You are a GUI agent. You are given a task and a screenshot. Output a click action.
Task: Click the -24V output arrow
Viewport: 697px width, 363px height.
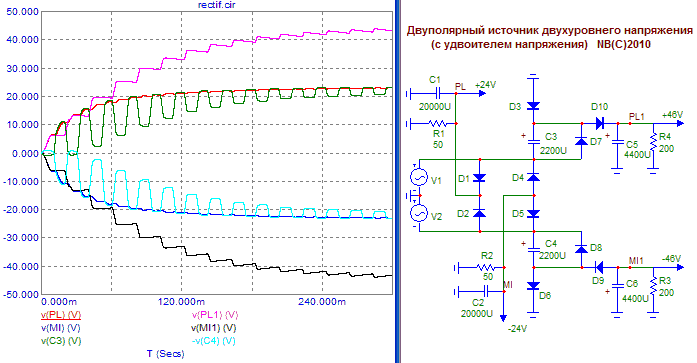(504, 317)
